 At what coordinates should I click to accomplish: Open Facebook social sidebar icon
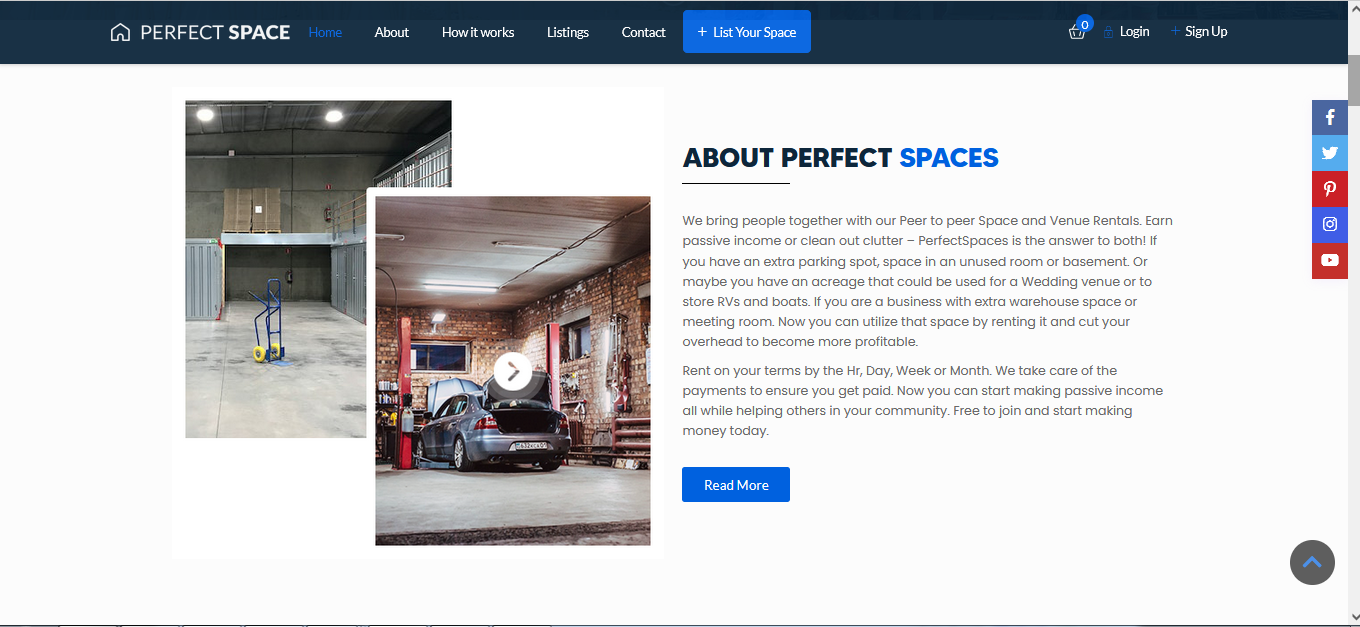point(1330,117)
